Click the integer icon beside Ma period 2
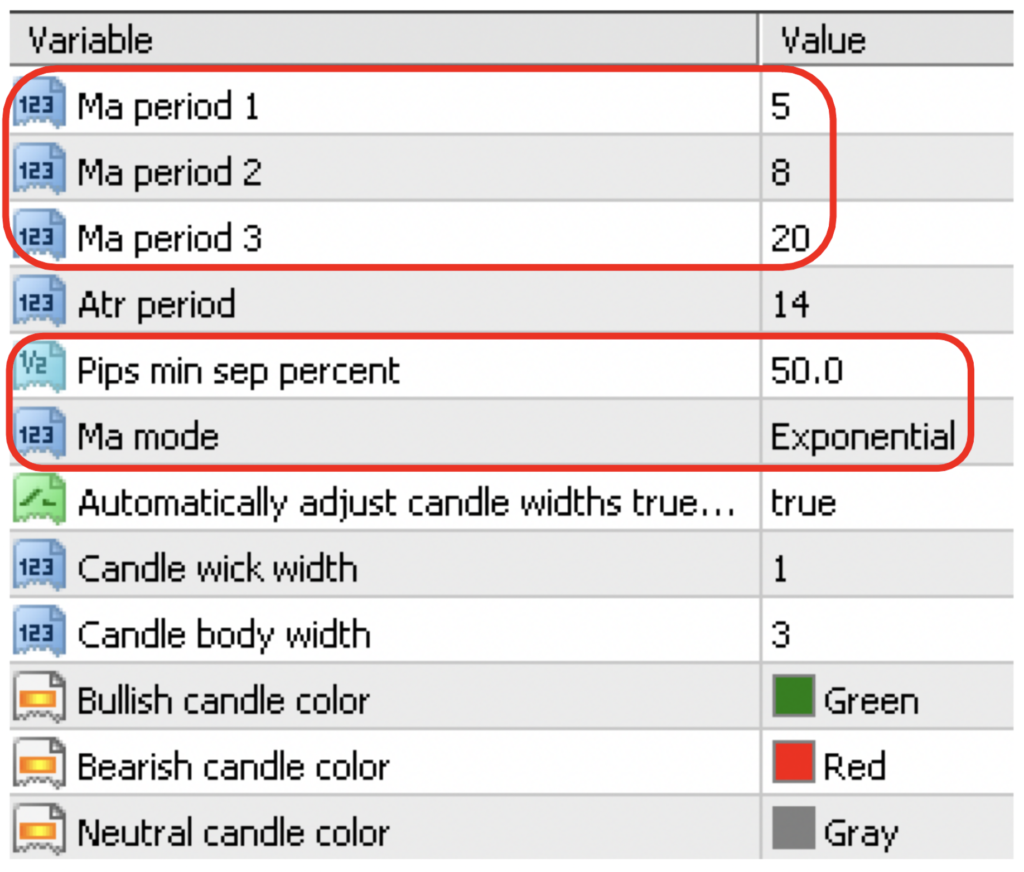The width and height of the screenshot is (1024, 872). (39, 172)
